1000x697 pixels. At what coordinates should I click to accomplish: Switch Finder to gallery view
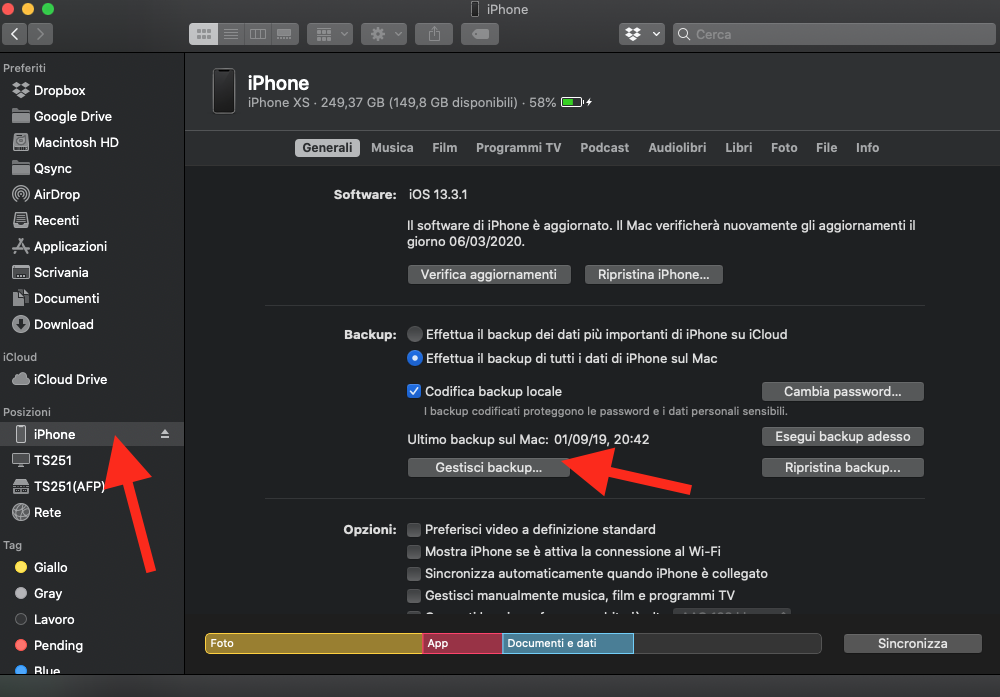[284, 34]
